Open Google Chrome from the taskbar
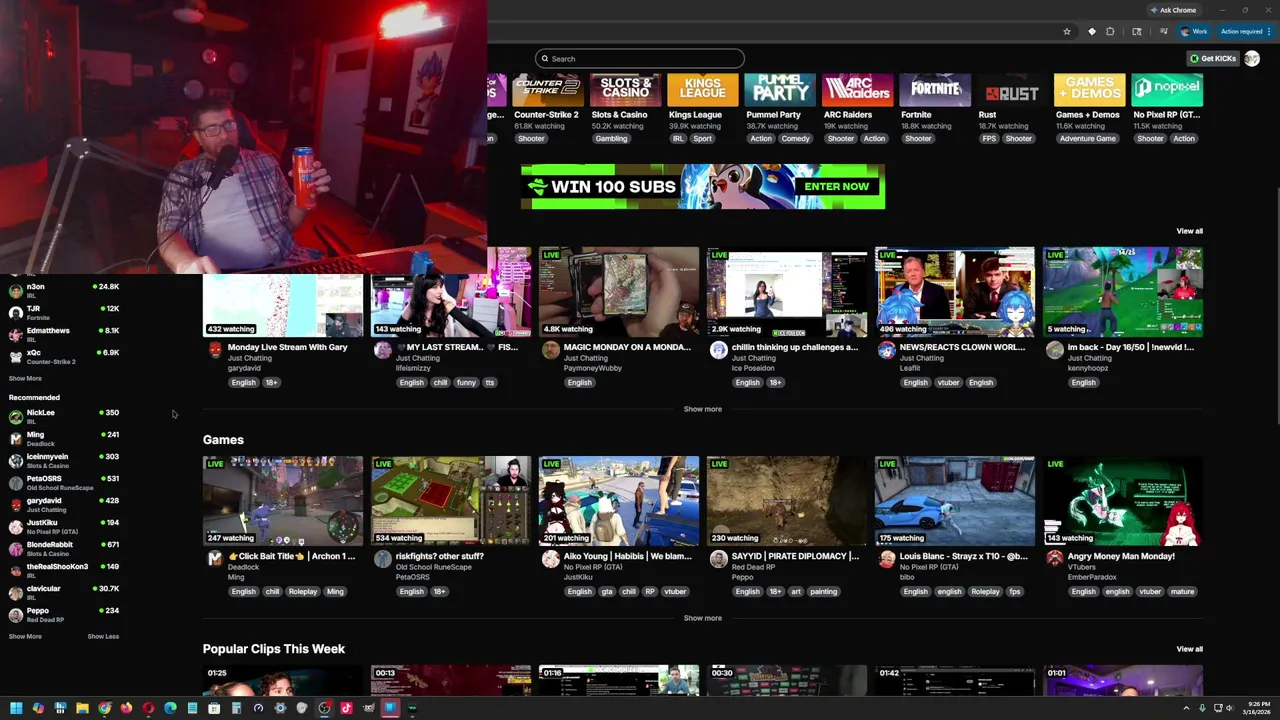 104,708
